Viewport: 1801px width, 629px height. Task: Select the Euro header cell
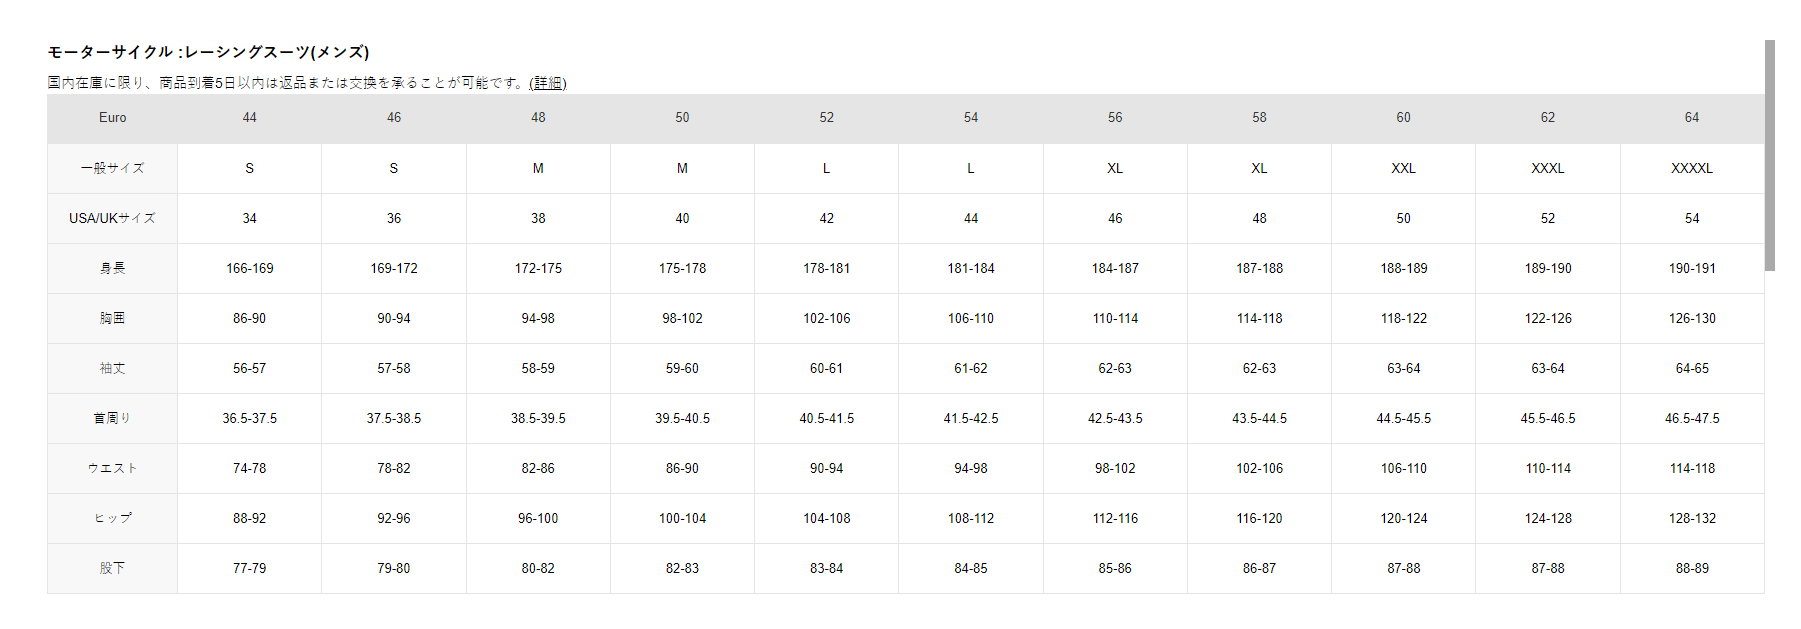[112, 118]
